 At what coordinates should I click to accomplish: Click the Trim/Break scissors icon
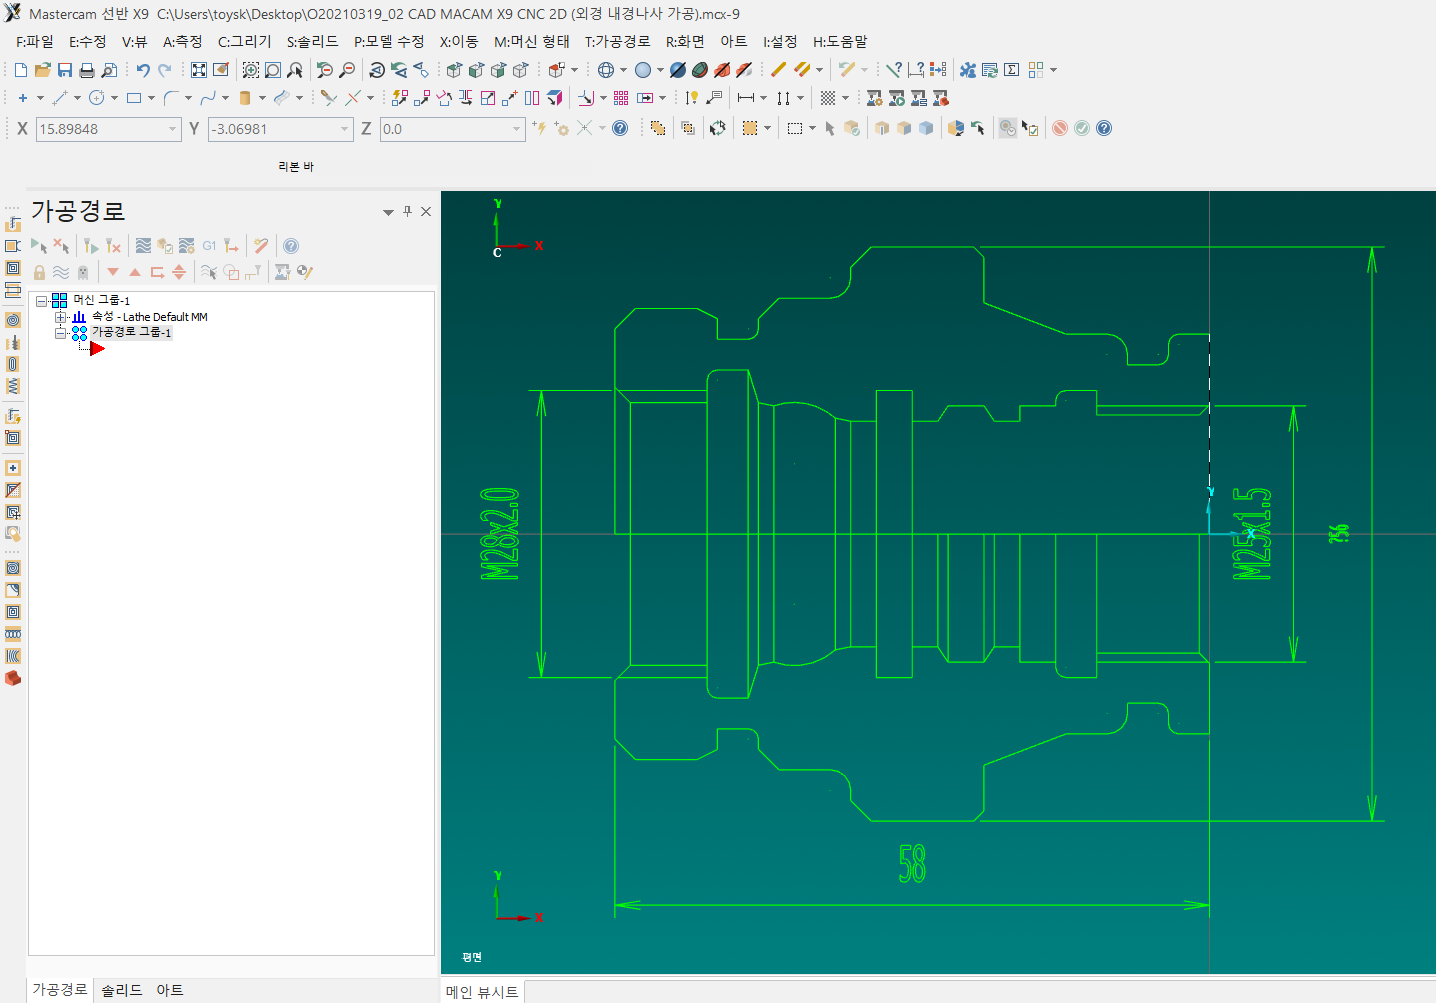coord(329,98)
